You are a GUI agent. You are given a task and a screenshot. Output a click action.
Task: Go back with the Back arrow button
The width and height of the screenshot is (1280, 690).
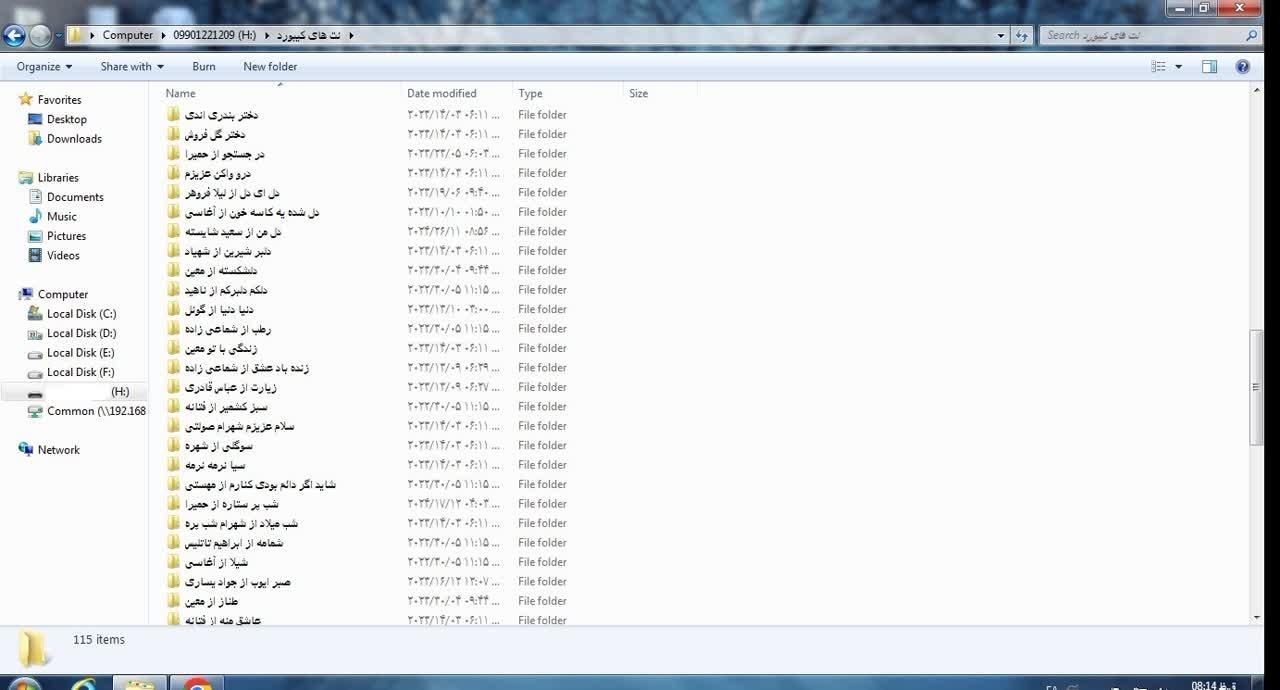(x=14, y=36)
